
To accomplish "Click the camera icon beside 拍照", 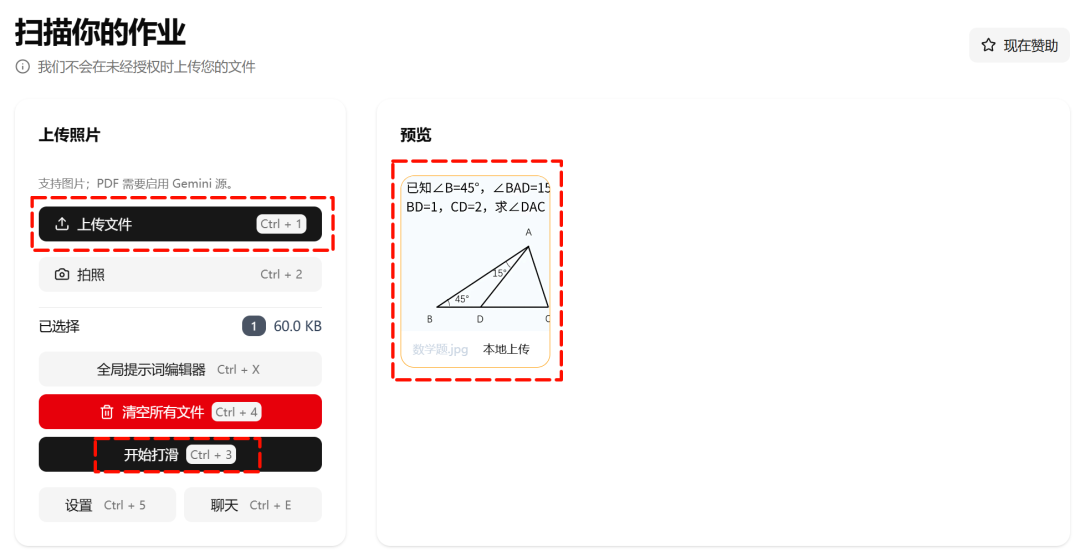I will (62, 275).
